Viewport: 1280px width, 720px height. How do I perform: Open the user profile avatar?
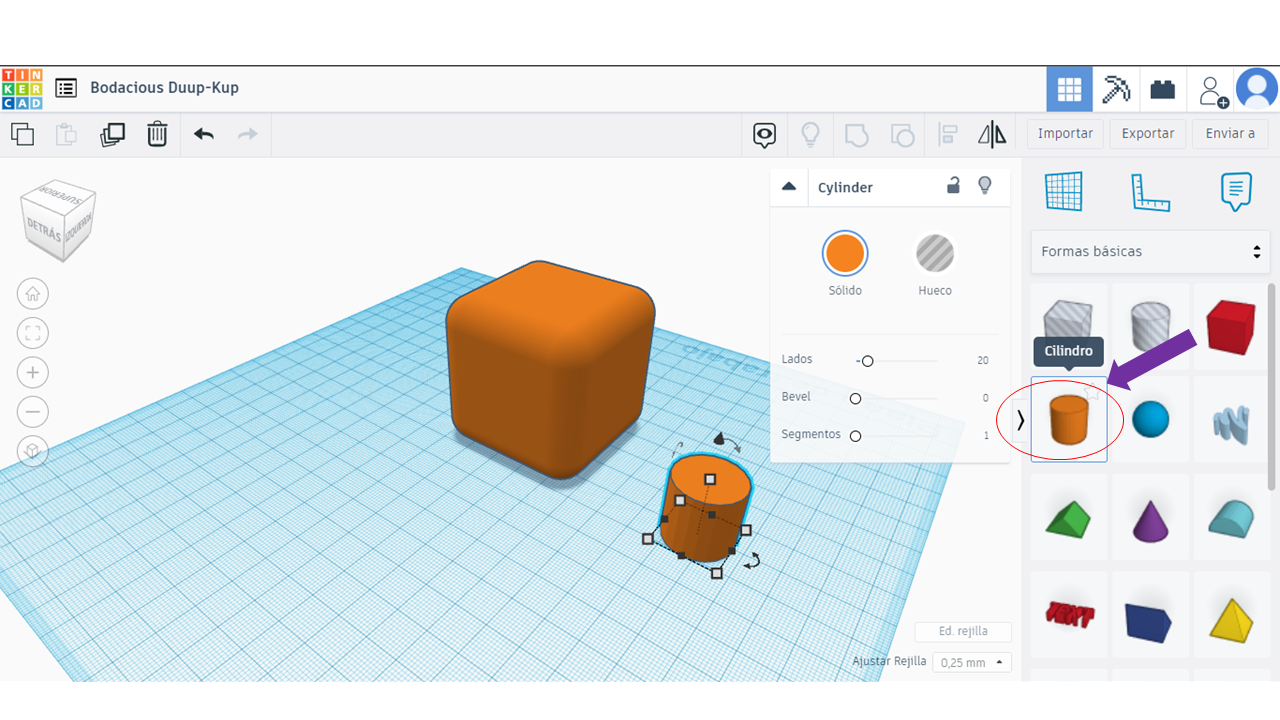[1257, 89]
